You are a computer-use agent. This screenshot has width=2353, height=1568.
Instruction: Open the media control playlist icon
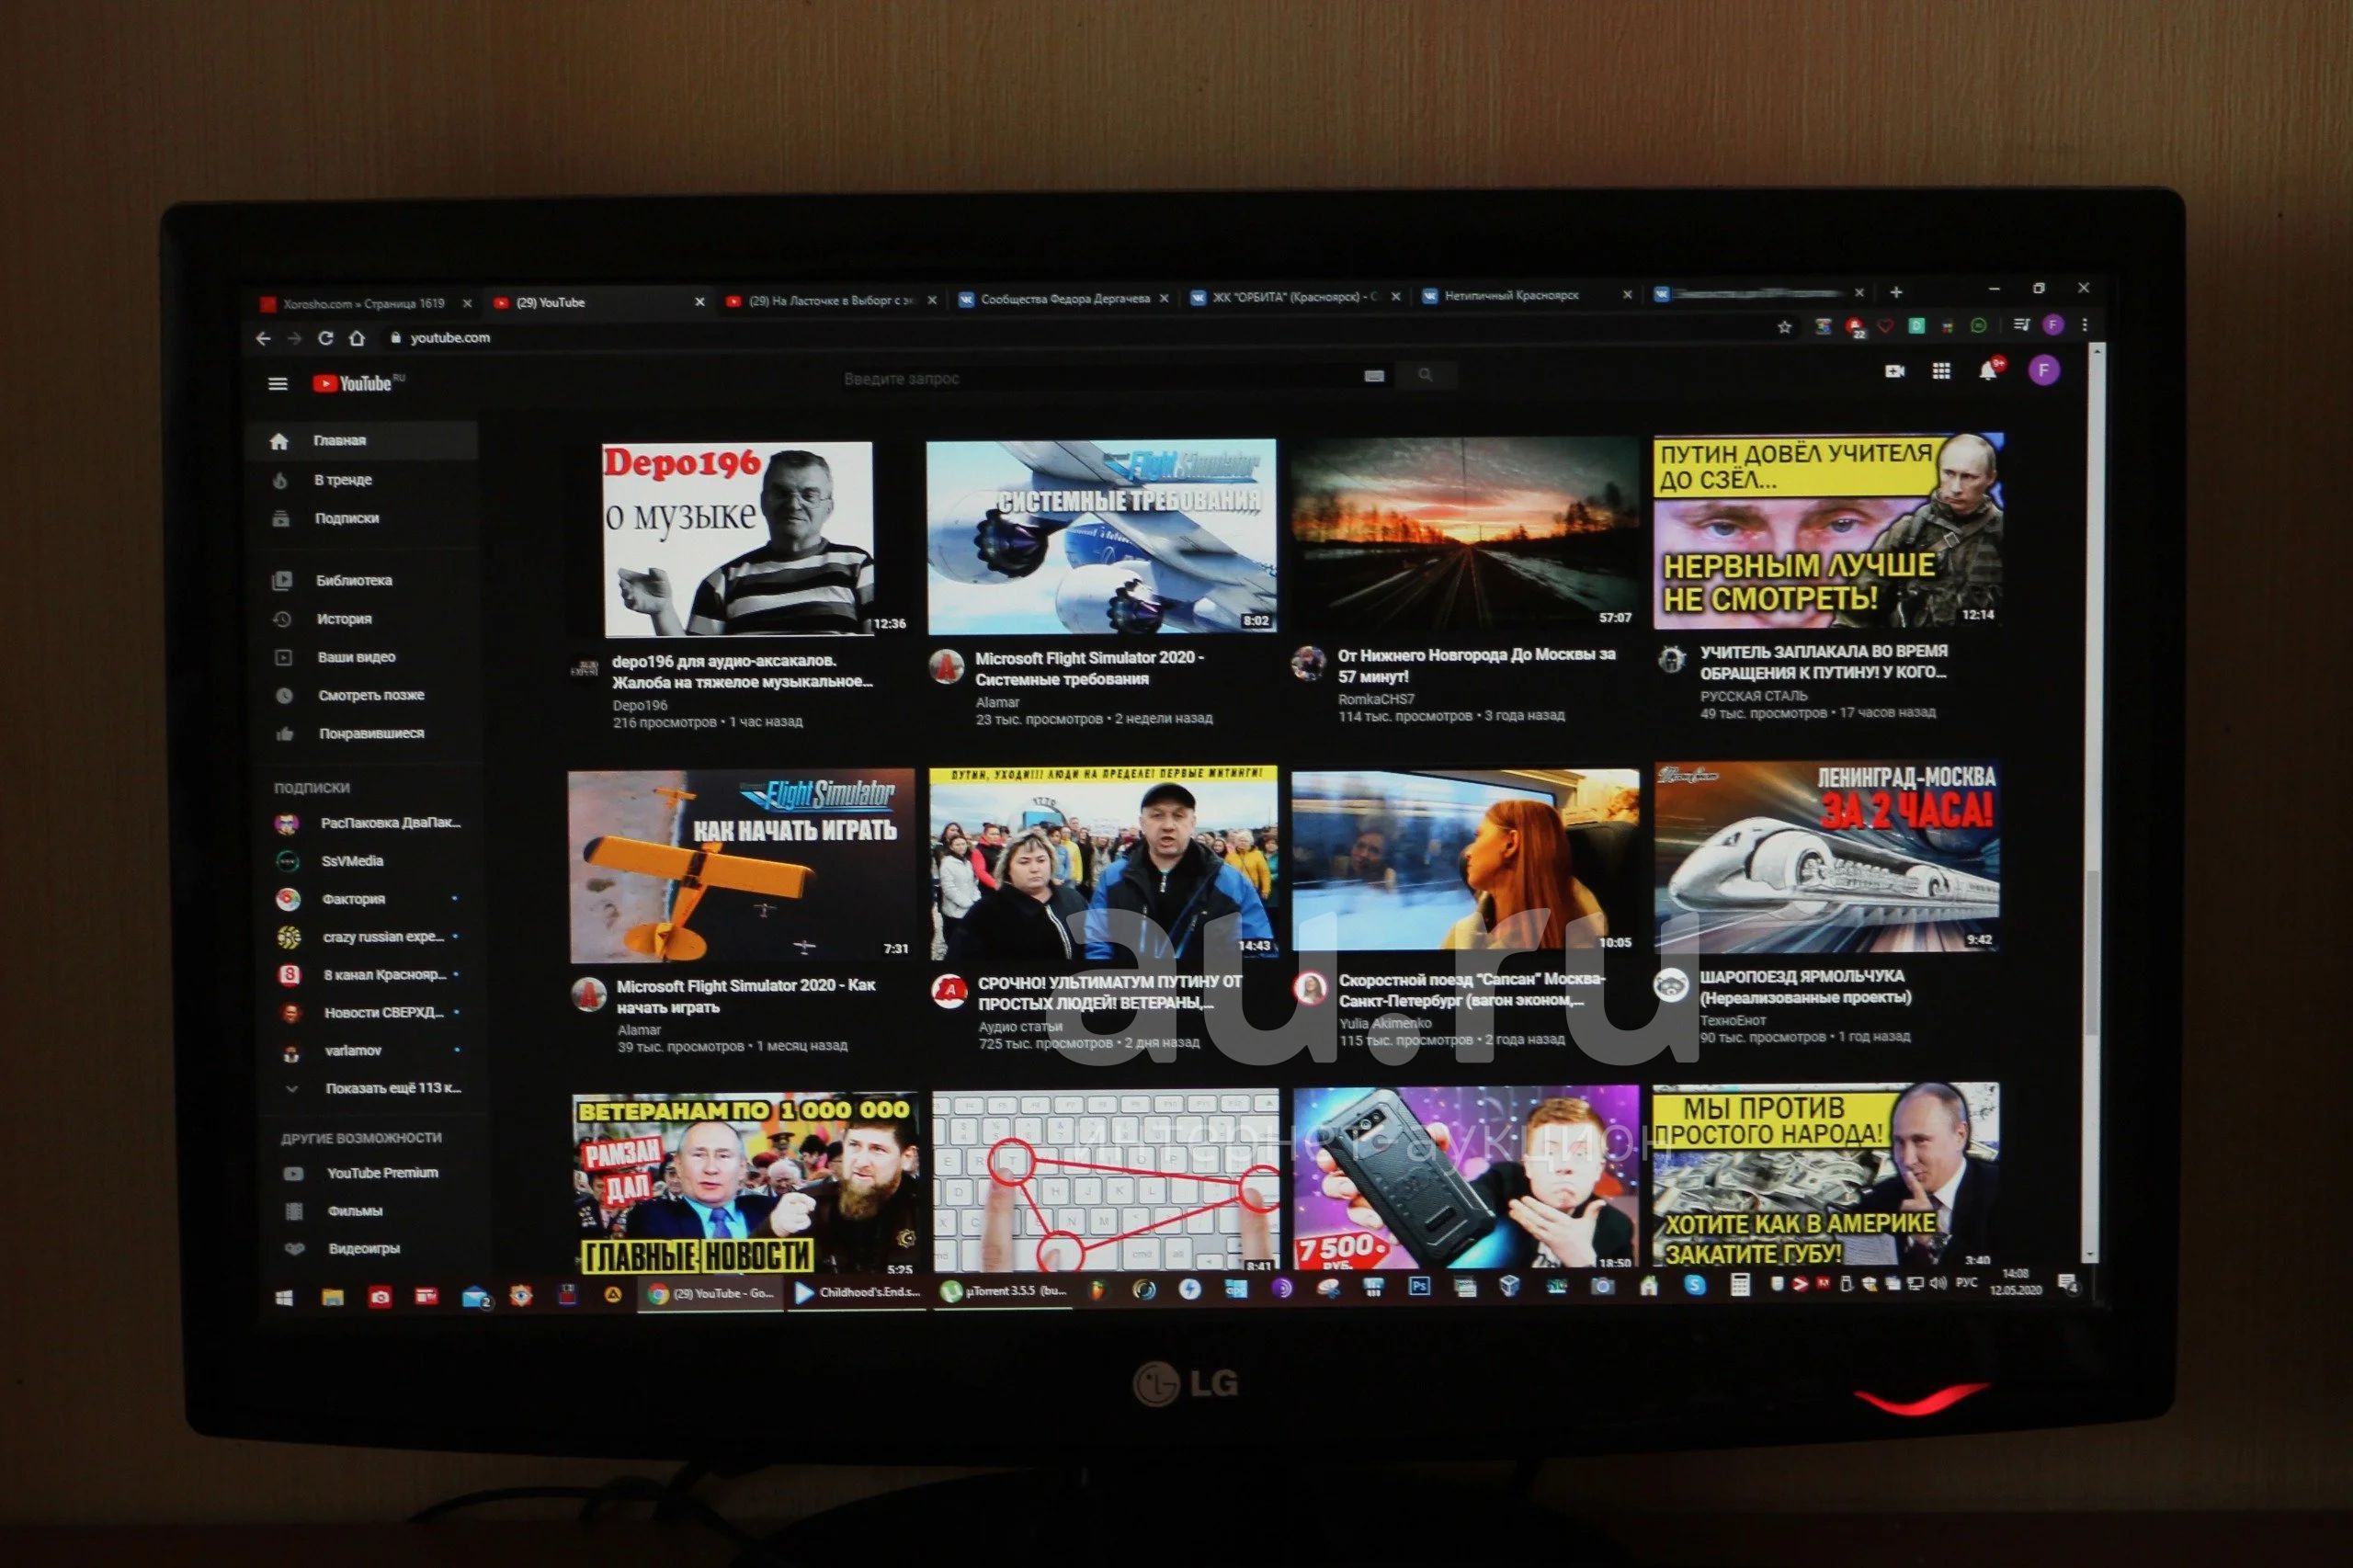pyautogui.click(x=2021, y=324)
